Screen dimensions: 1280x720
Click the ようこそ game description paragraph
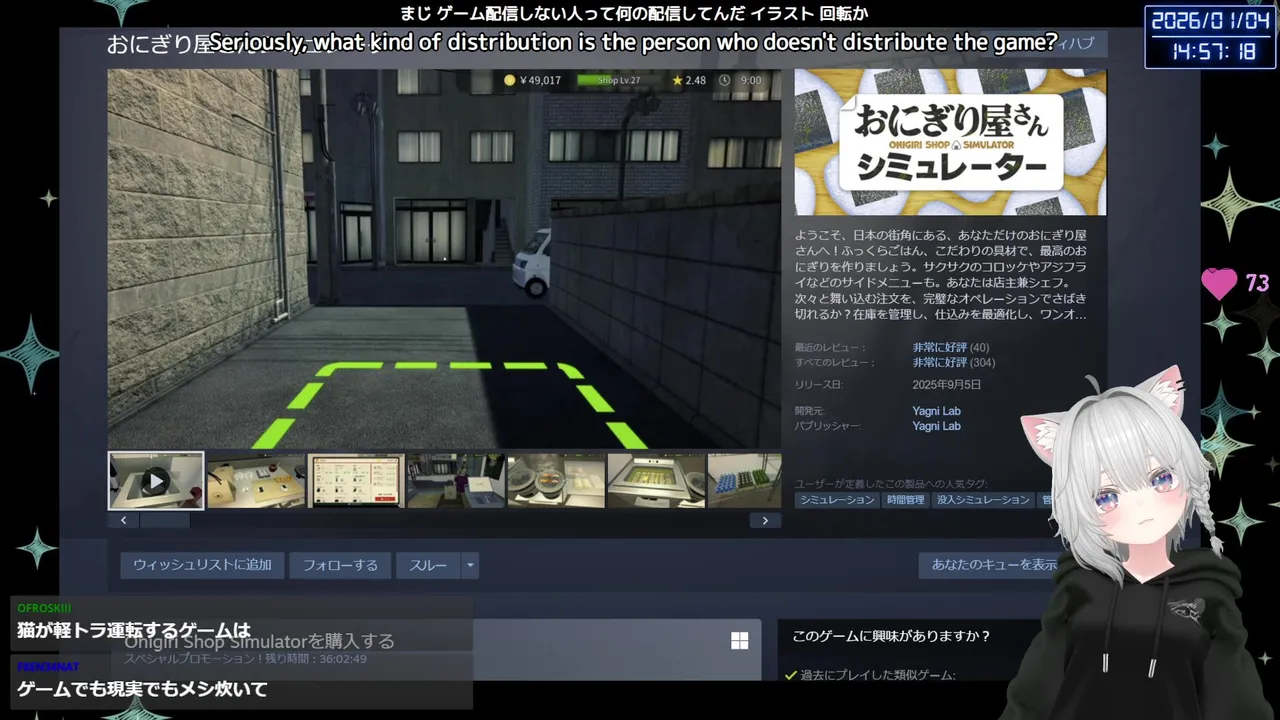pyautogui.click(x=940, y=275)
